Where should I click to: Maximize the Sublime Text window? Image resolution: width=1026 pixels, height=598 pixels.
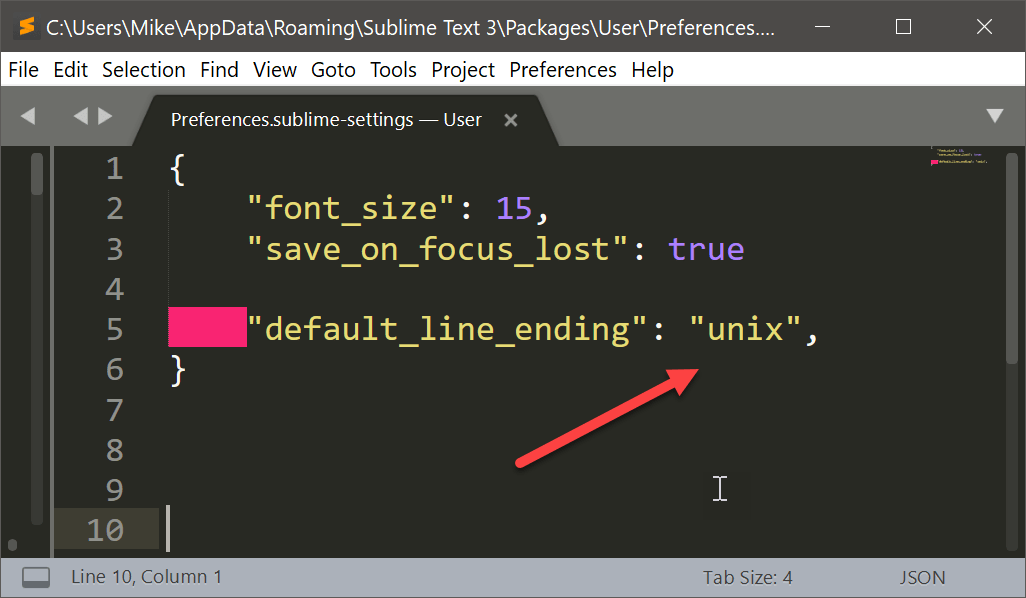pos(903,27)
